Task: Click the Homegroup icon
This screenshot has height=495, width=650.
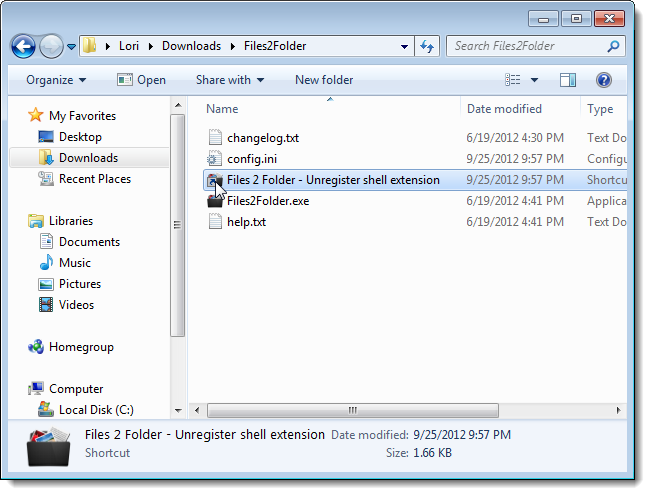Action: click(x=36, y=347)
